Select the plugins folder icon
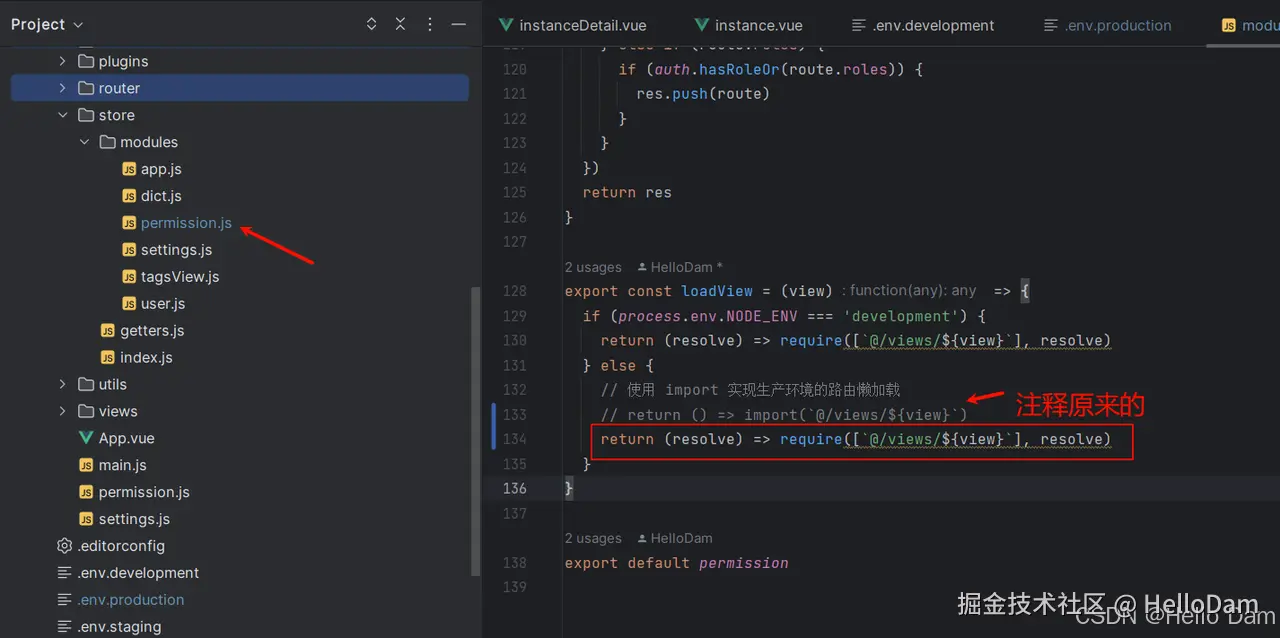The width and height of the screenshot is (1280, 638). tap(86, 61)
